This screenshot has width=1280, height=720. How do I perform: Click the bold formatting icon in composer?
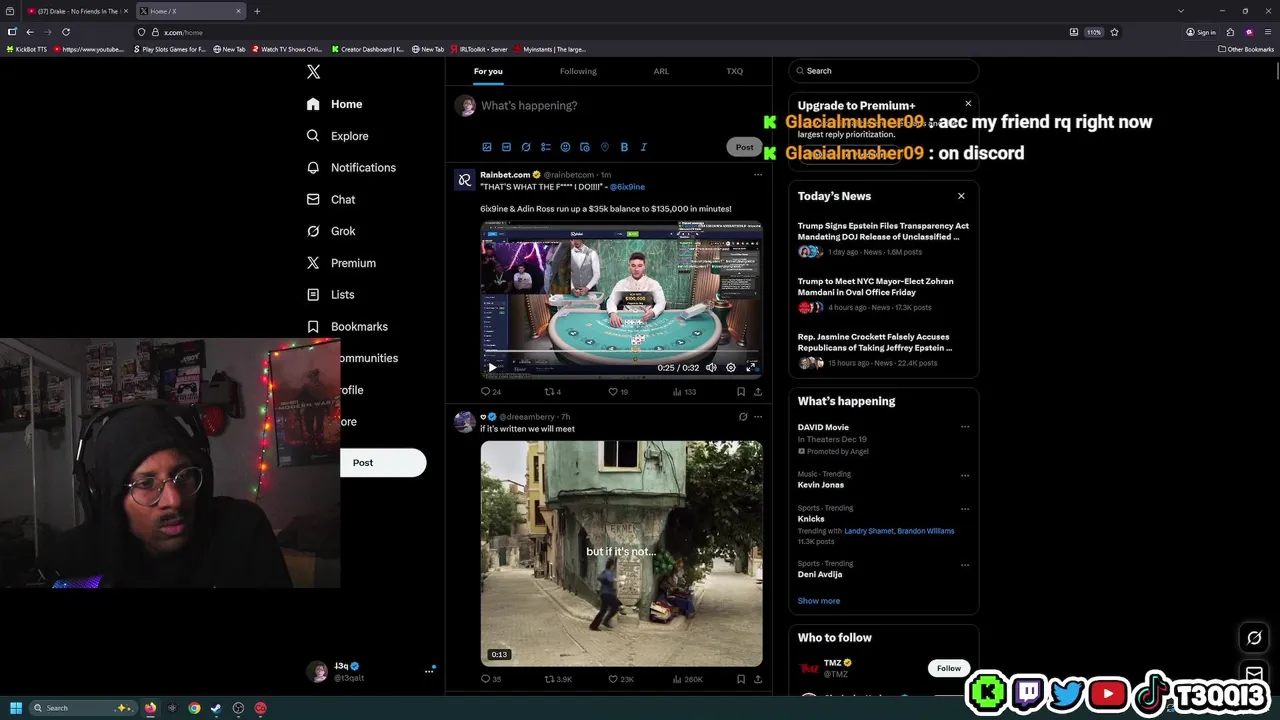coord(624,147)
